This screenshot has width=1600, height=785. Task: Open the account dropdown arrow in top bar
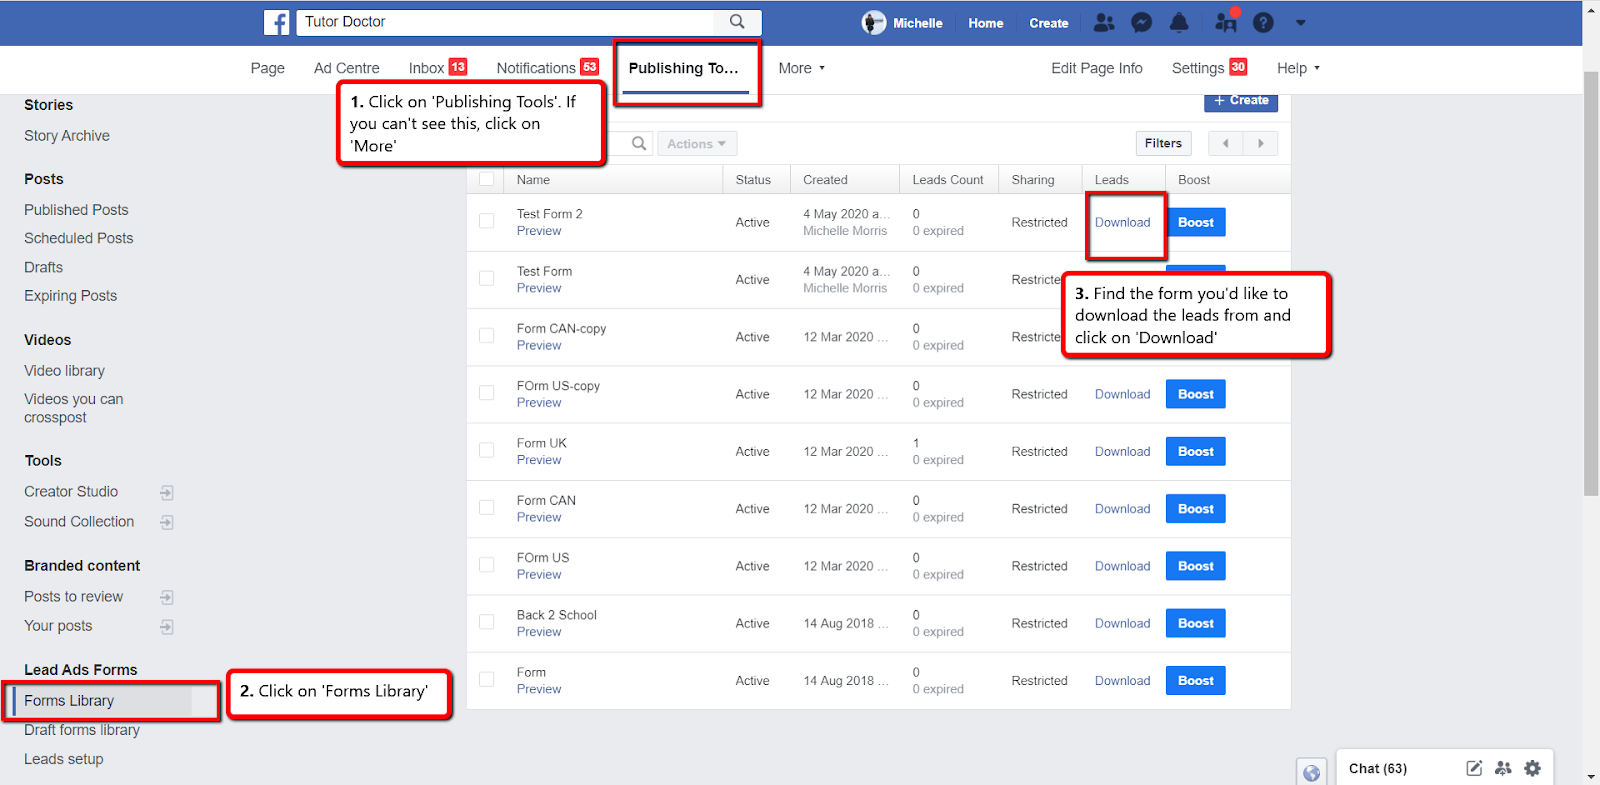click(1300, 23)
